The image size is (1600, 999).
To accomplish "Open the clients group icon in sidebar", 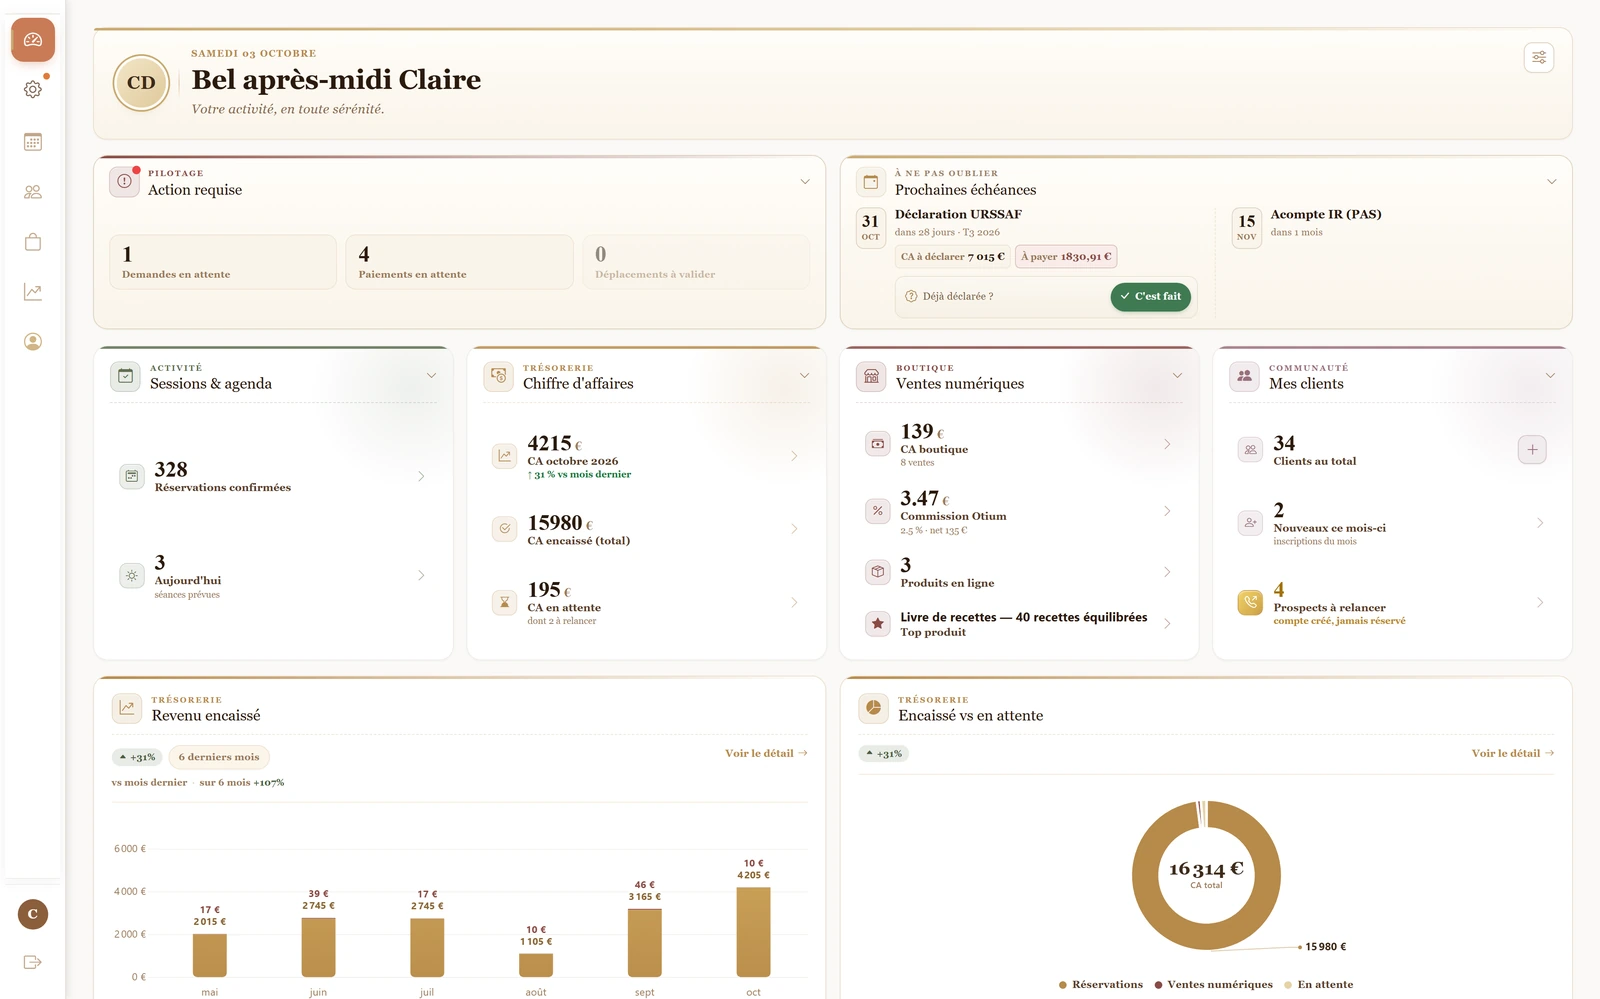I will pos(33,192).
